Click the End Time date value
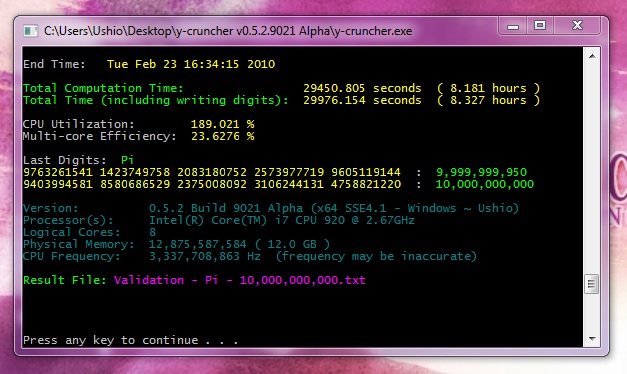This screenshot has height=374, width=627. coord(191,64)
